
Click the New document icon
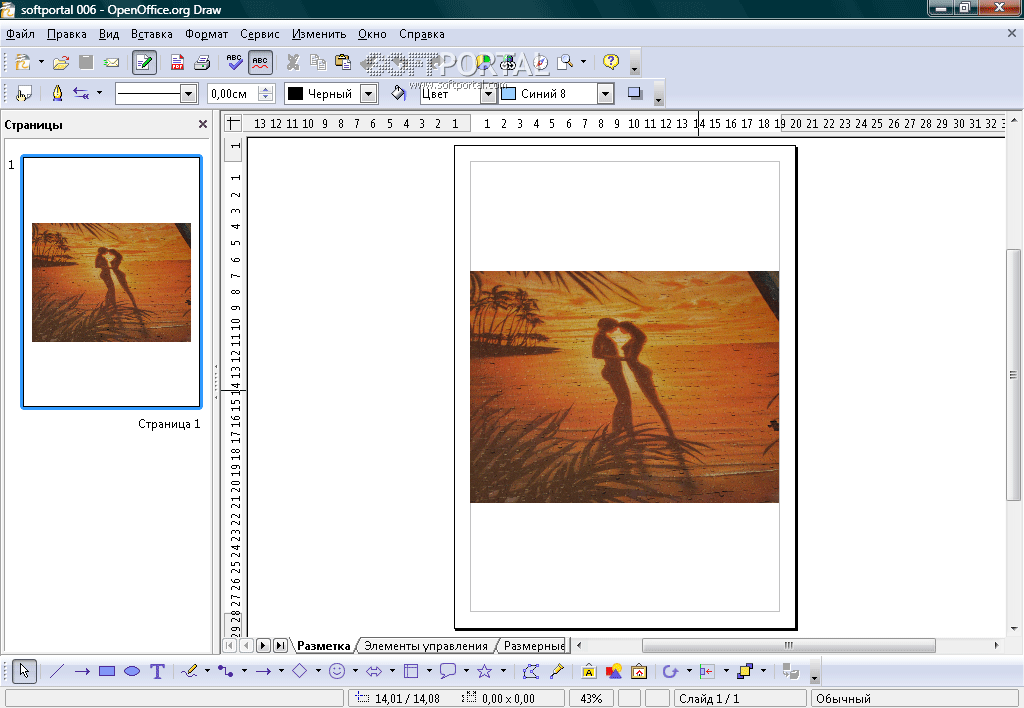[x=23, y=62]
